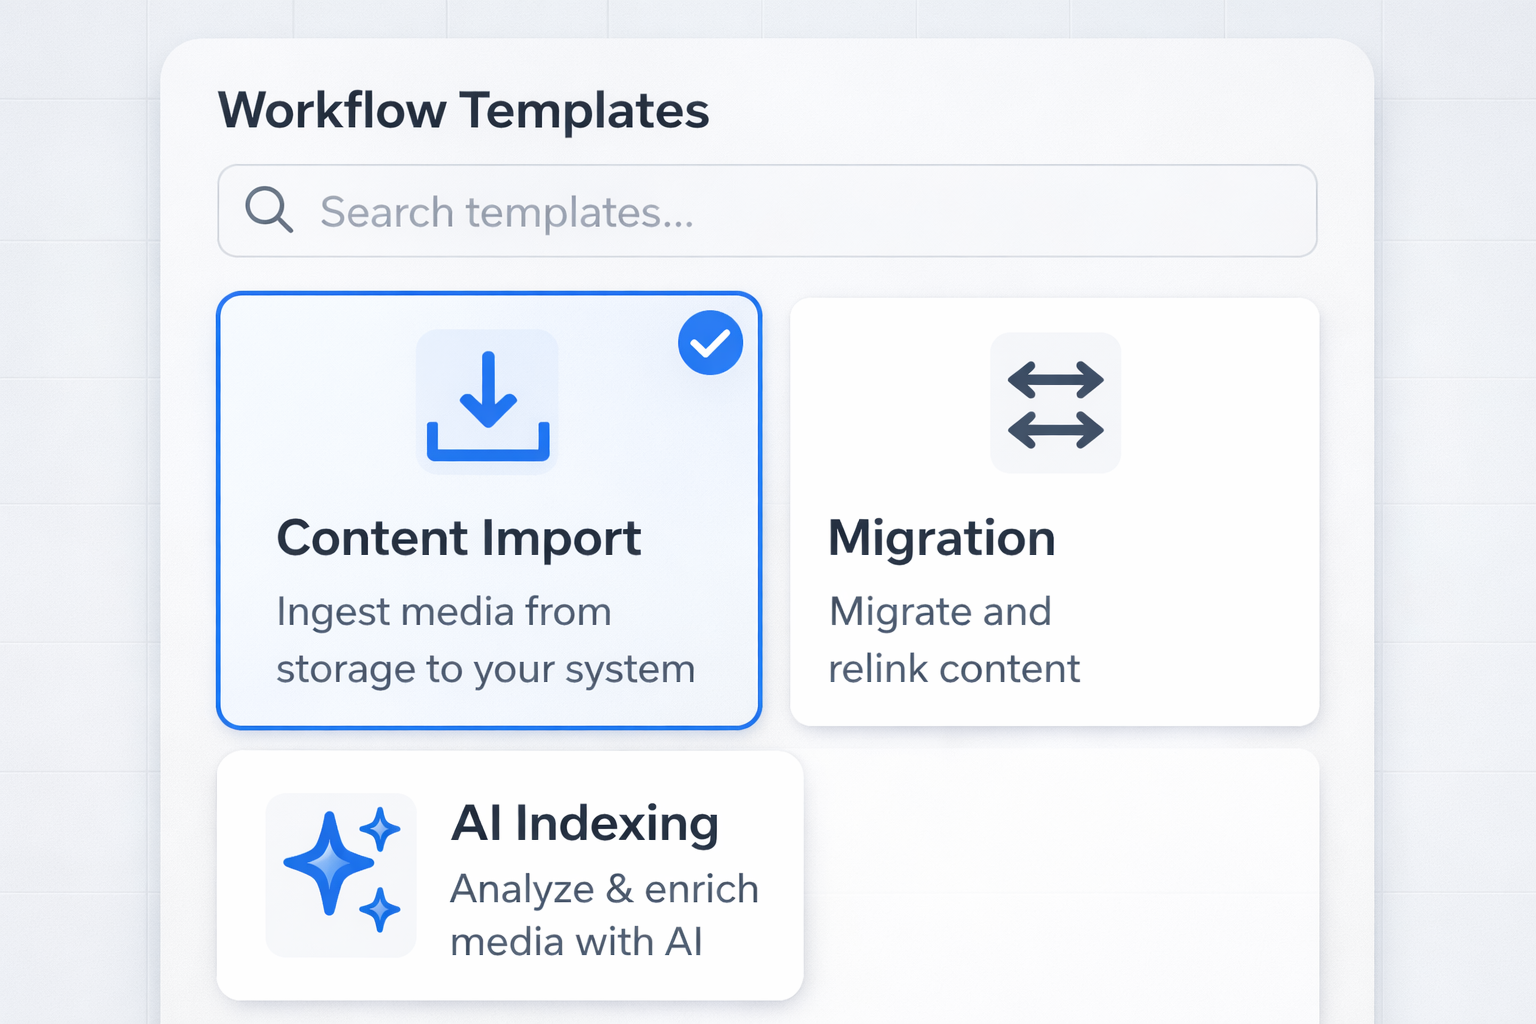The width and height of the screenshot is (1536, 1024).
Task: Uncheck the blue checkmark on Content Import
Action: pos(710,343)
